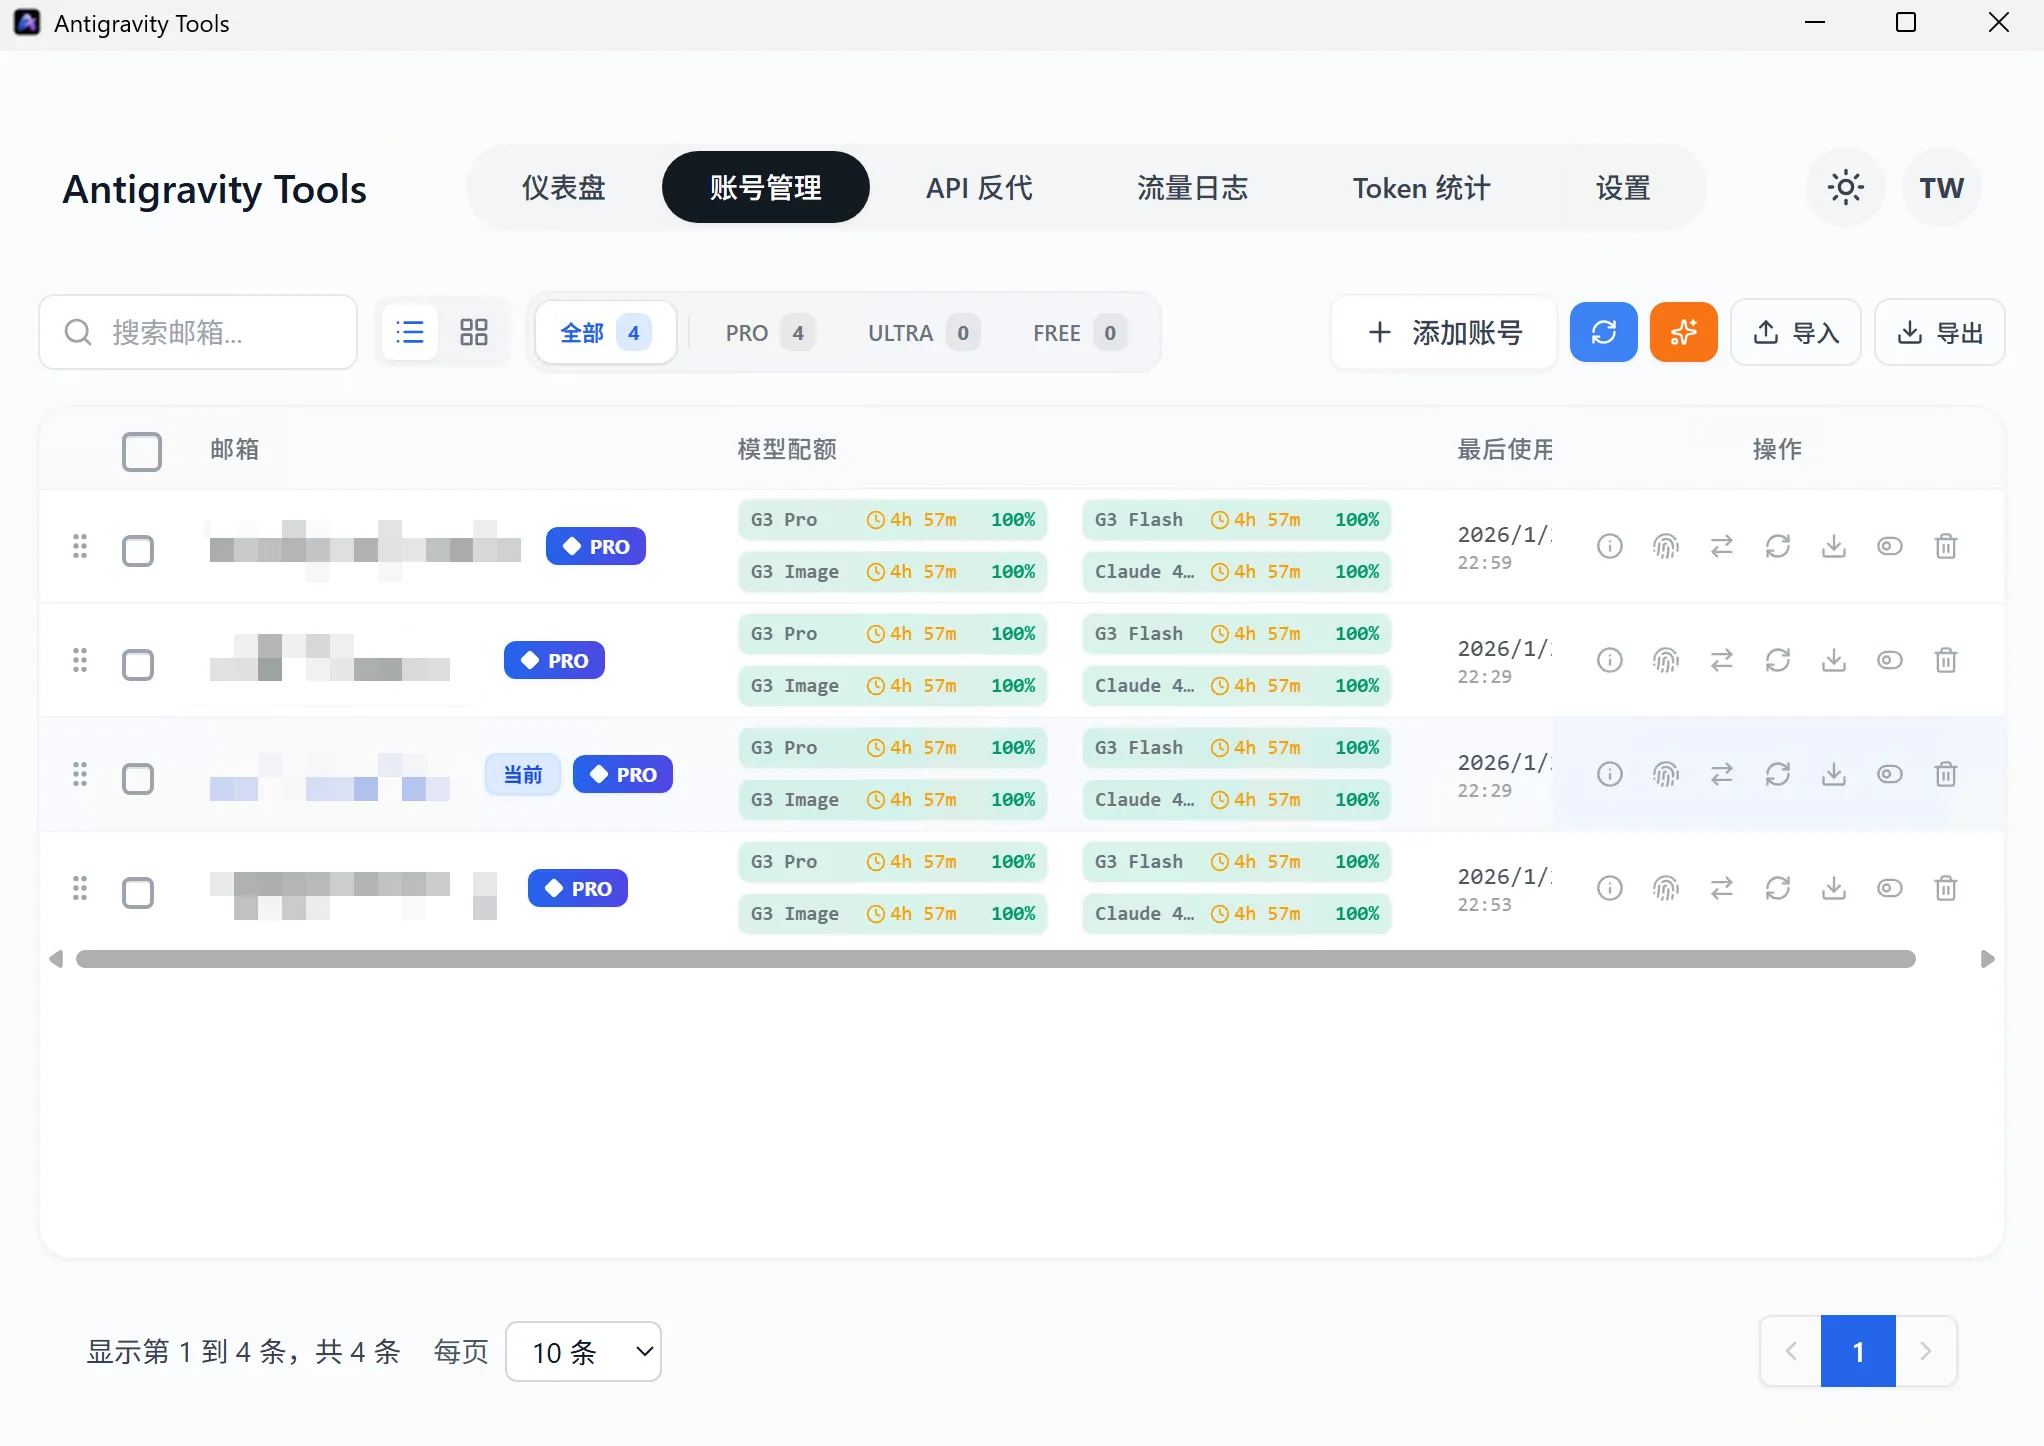Toggle the sun theme icon

(x=1845, y=187)
